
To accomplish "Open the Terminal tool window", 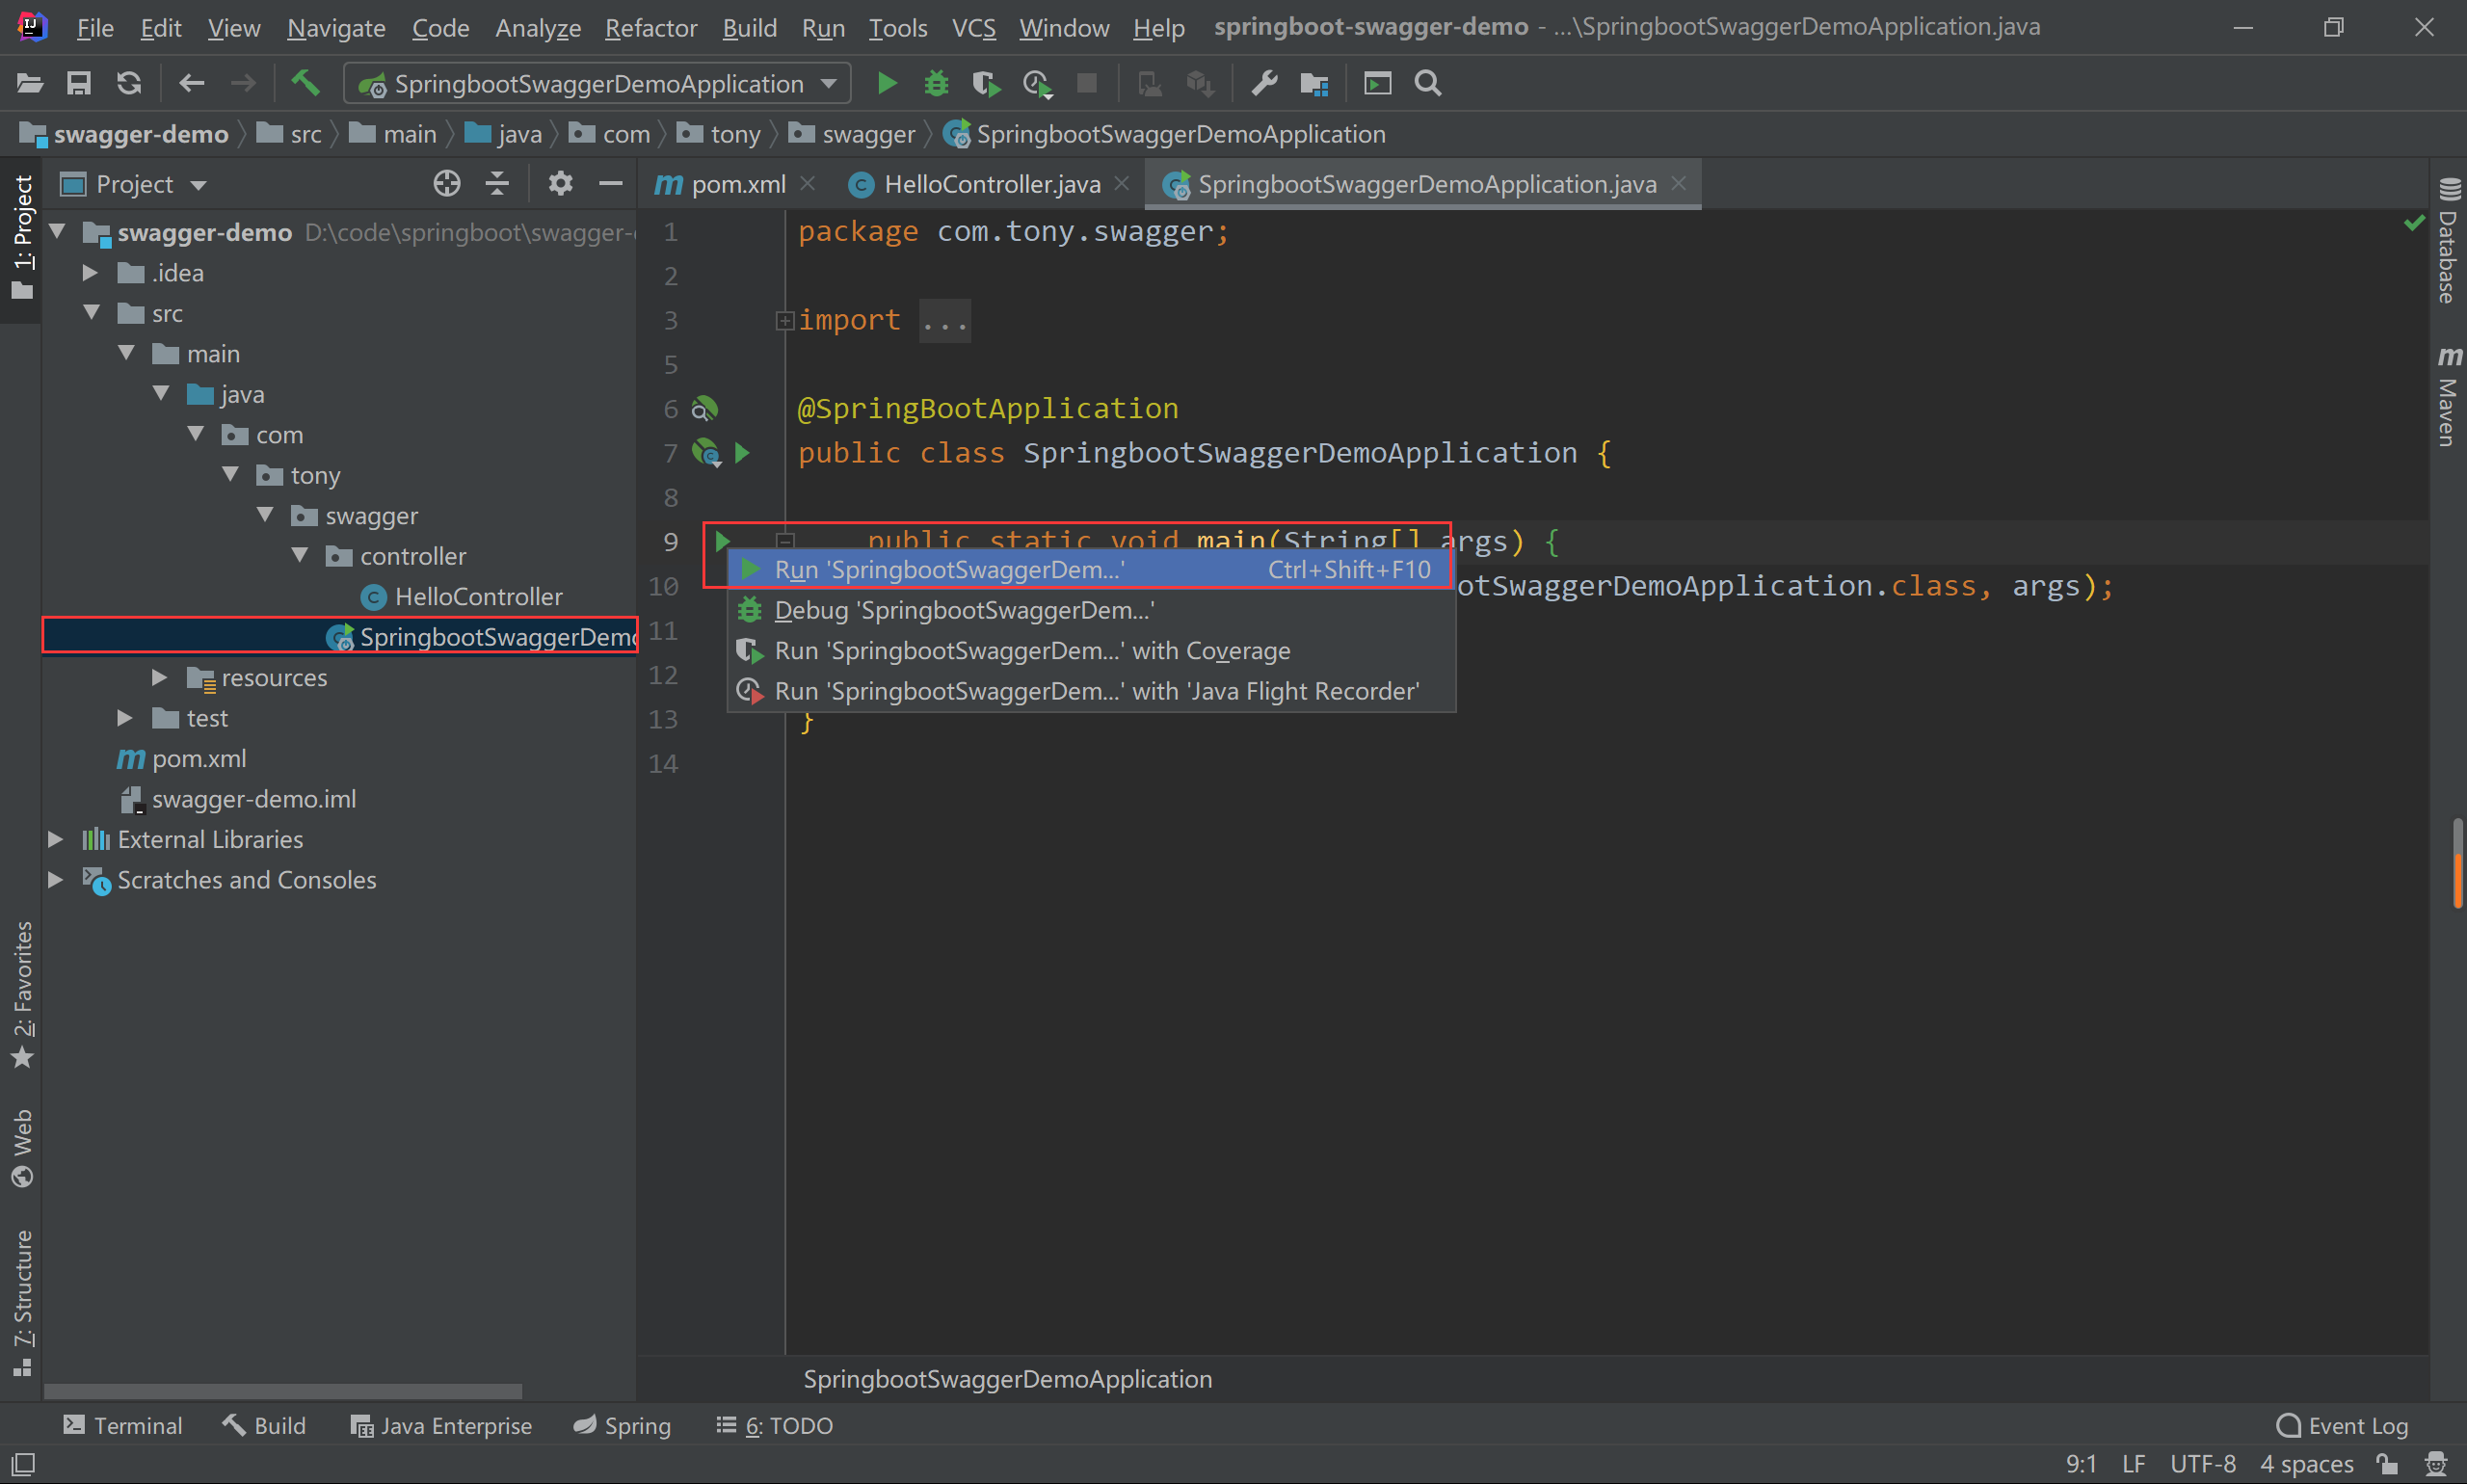I will [122, 1425].
